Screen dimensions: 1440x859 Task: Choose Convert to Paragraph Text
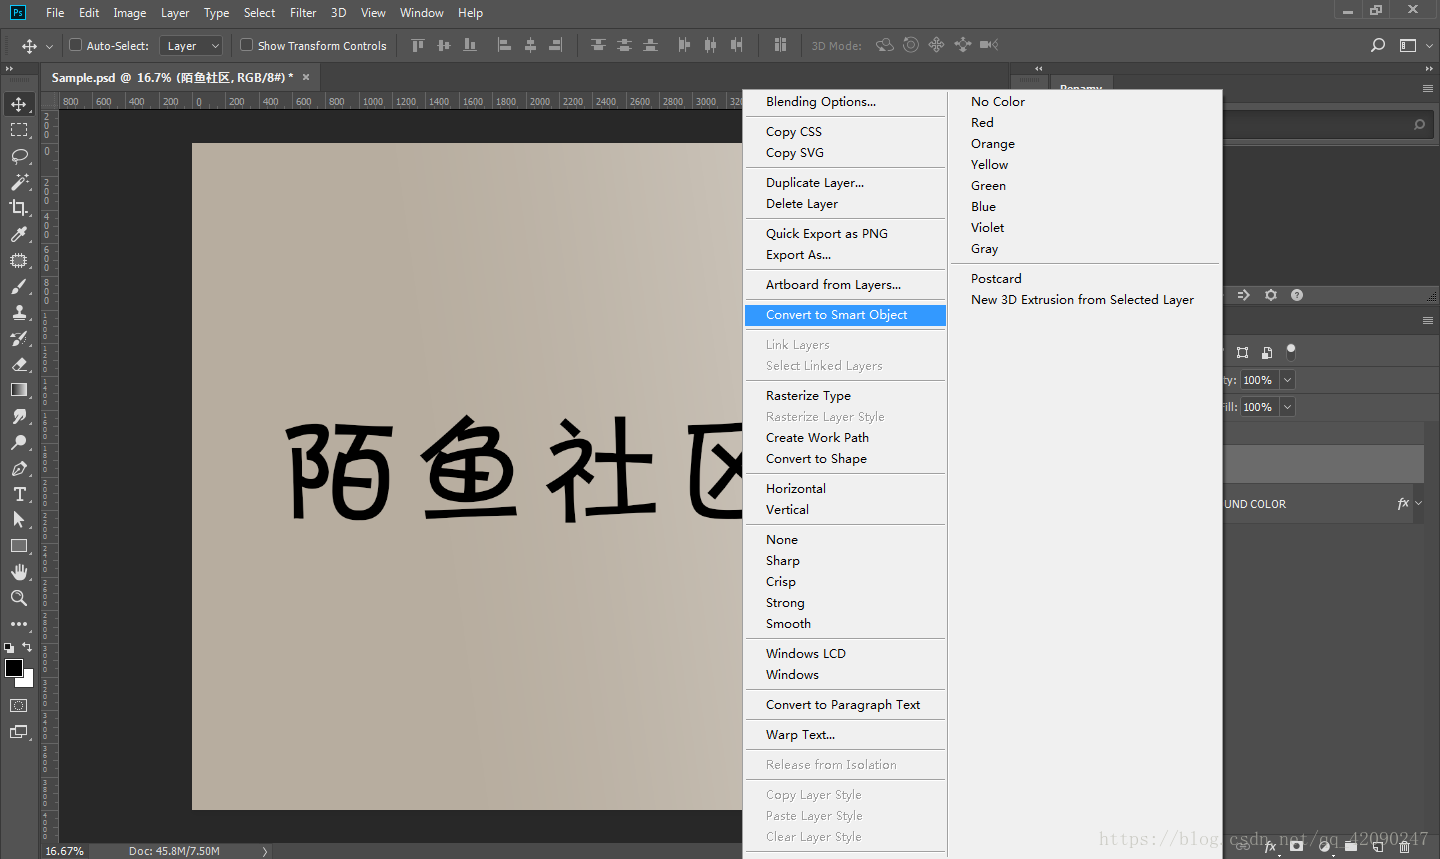pos(845,705)
